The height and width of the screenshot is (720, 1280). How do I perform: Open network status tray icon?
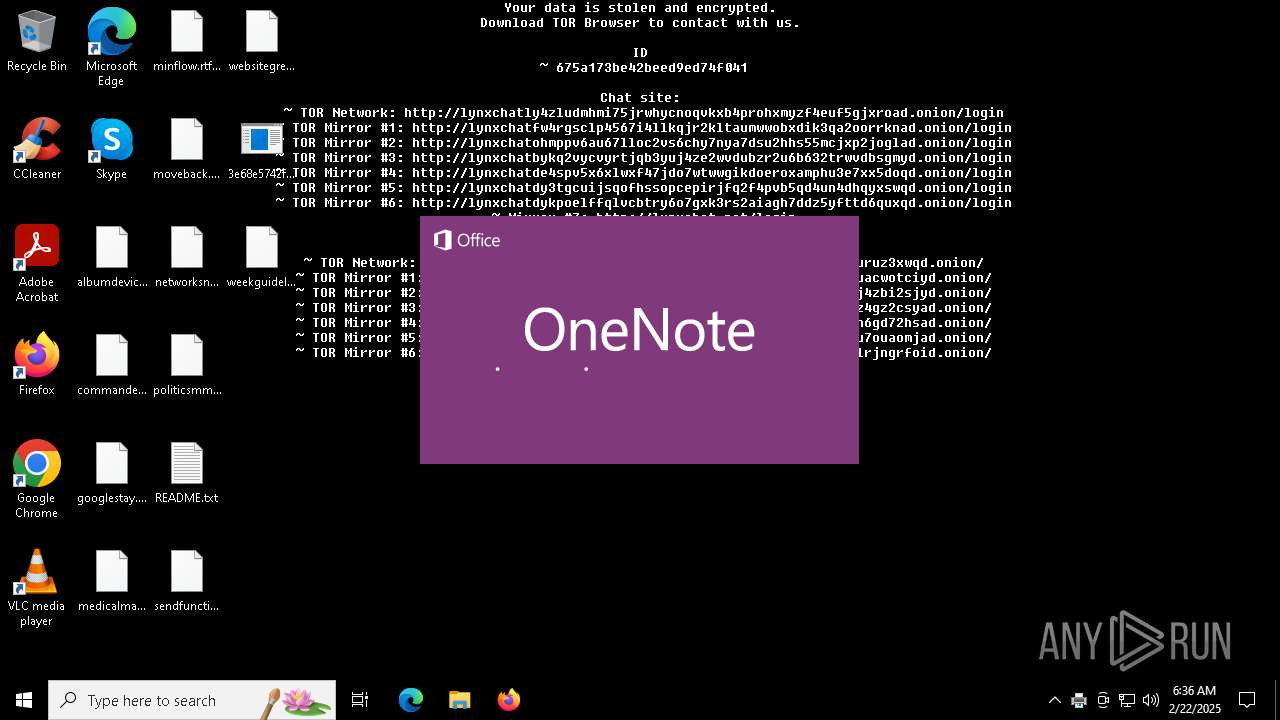[1127, 700]
